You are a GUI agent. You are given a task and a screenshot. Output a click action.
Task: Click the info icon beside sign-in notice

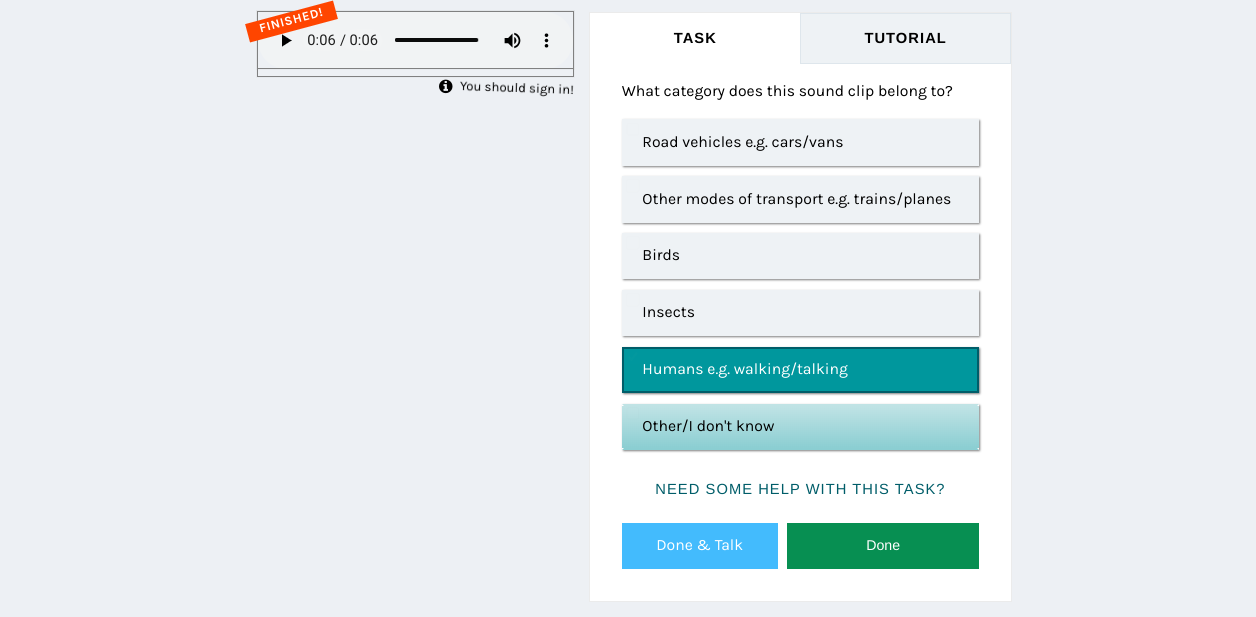(446, 87)
